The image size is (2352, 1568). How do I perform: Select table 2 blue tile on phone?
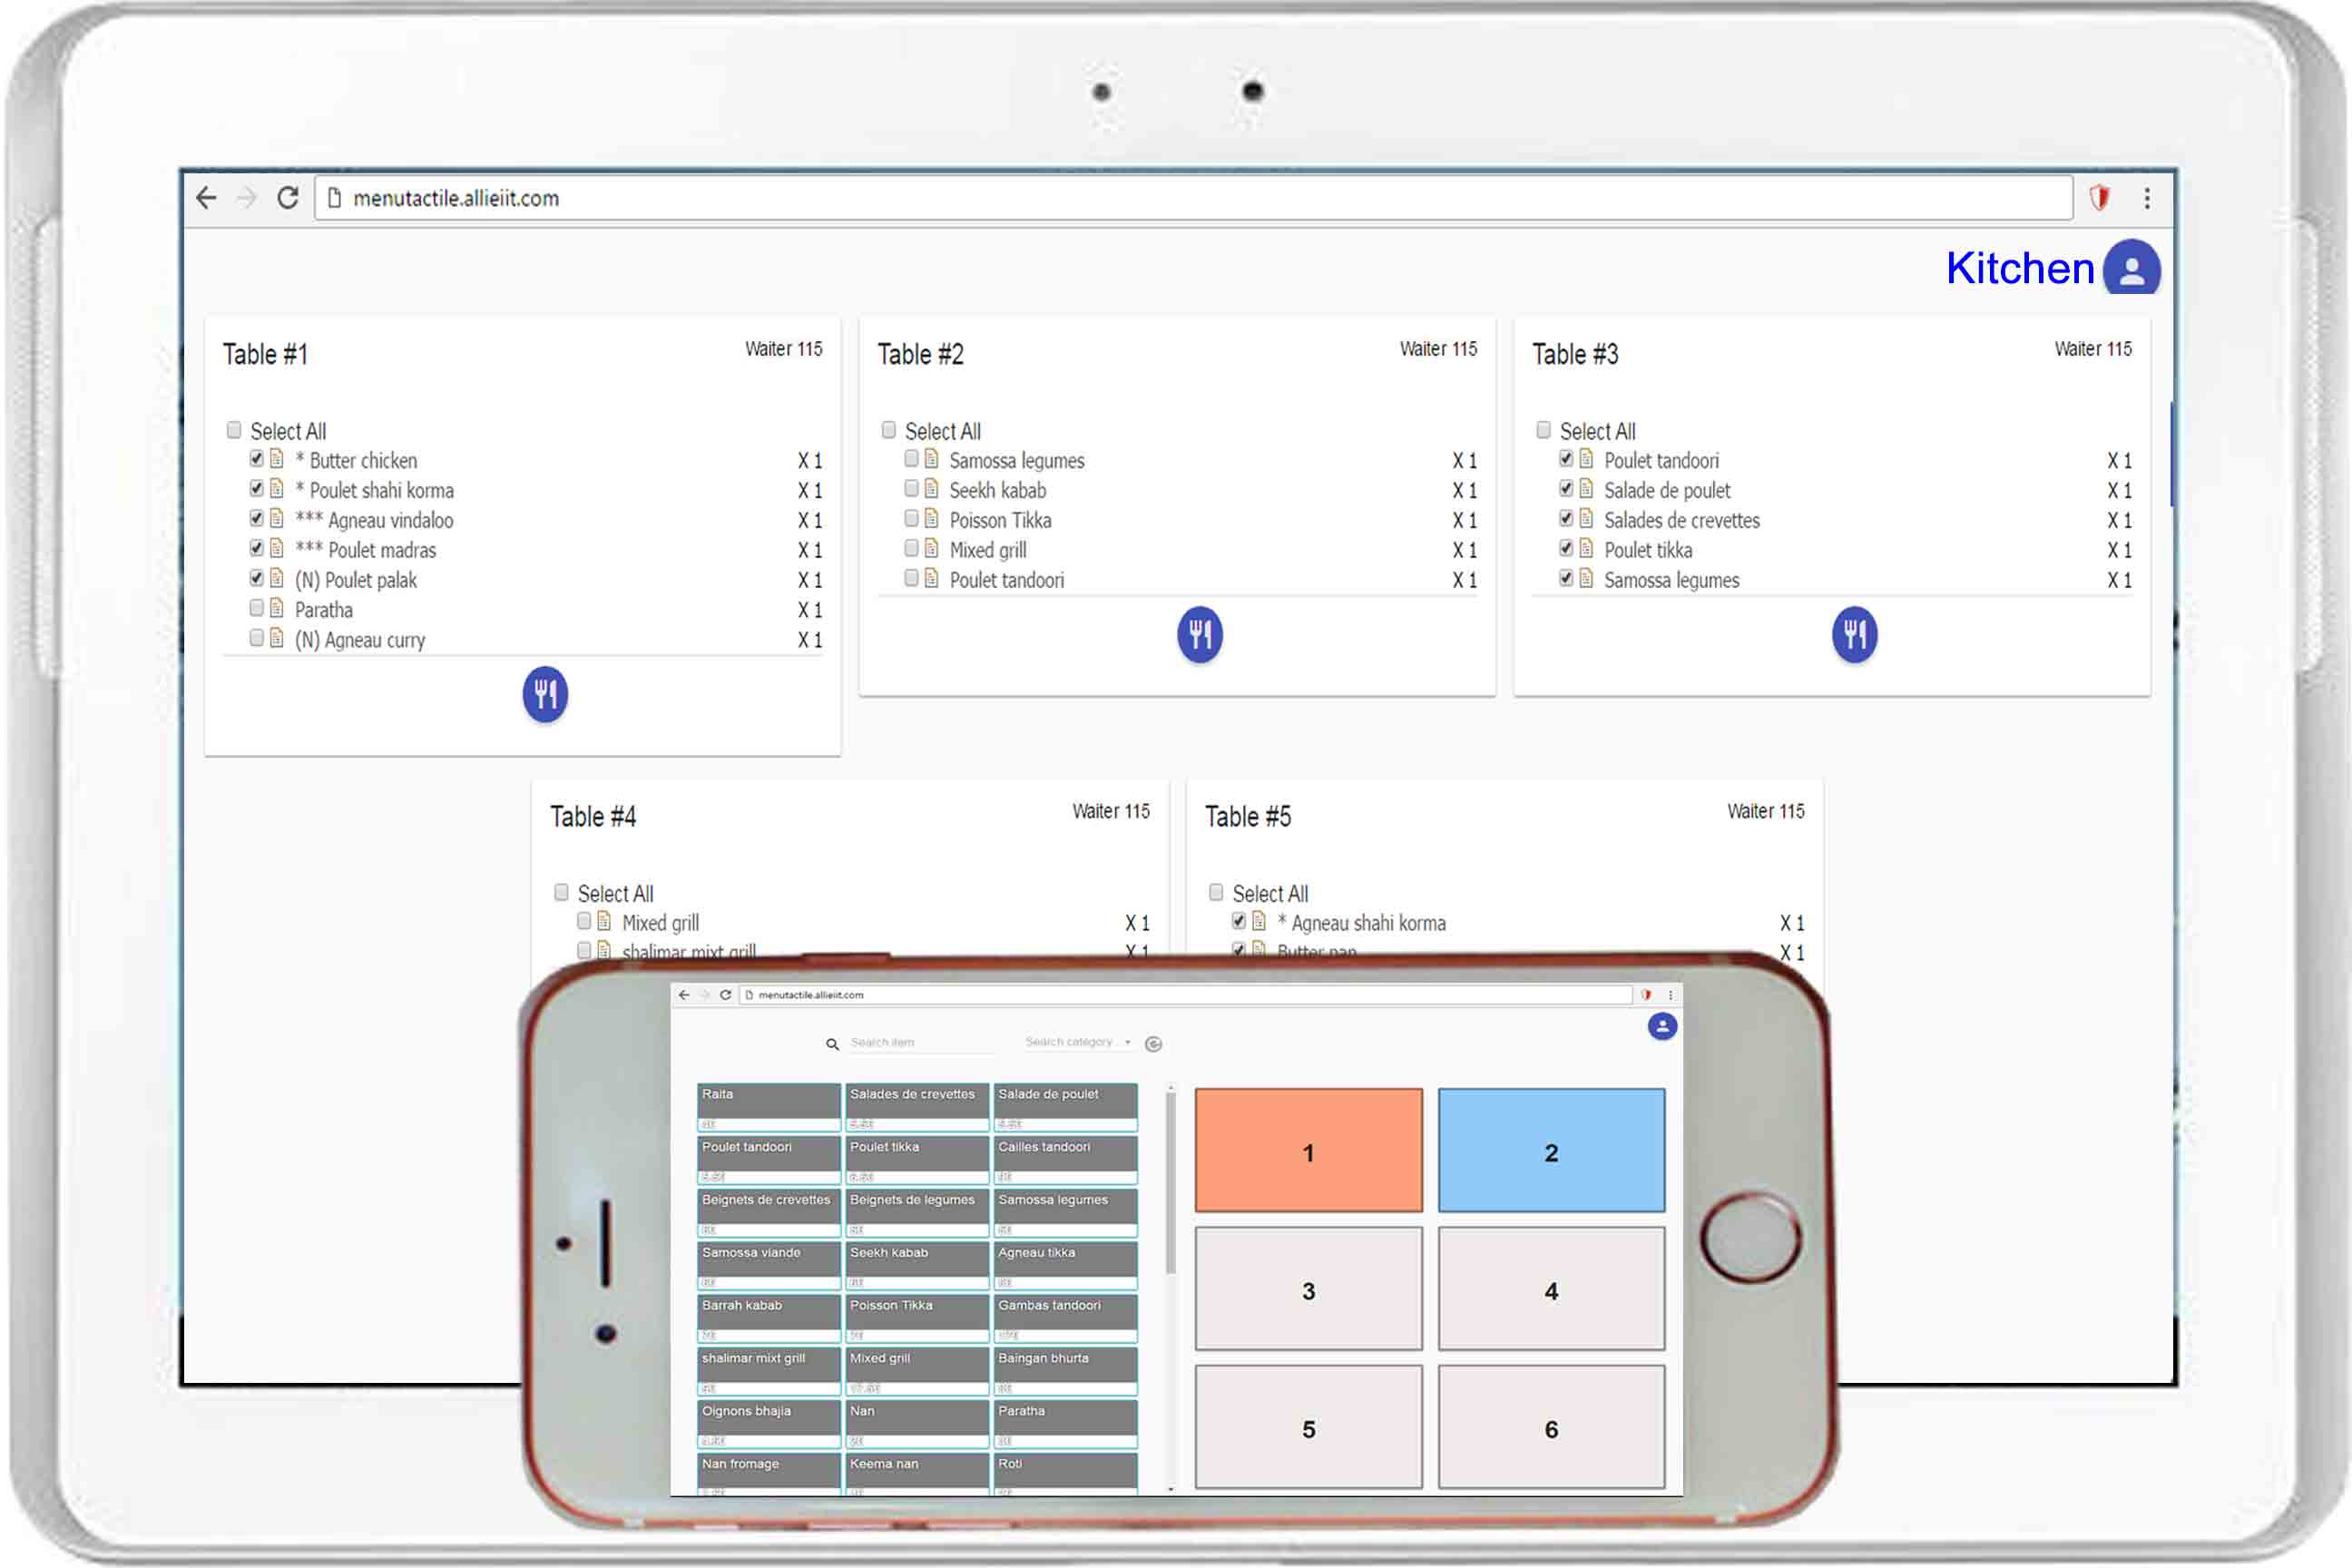[1550, 1151]
